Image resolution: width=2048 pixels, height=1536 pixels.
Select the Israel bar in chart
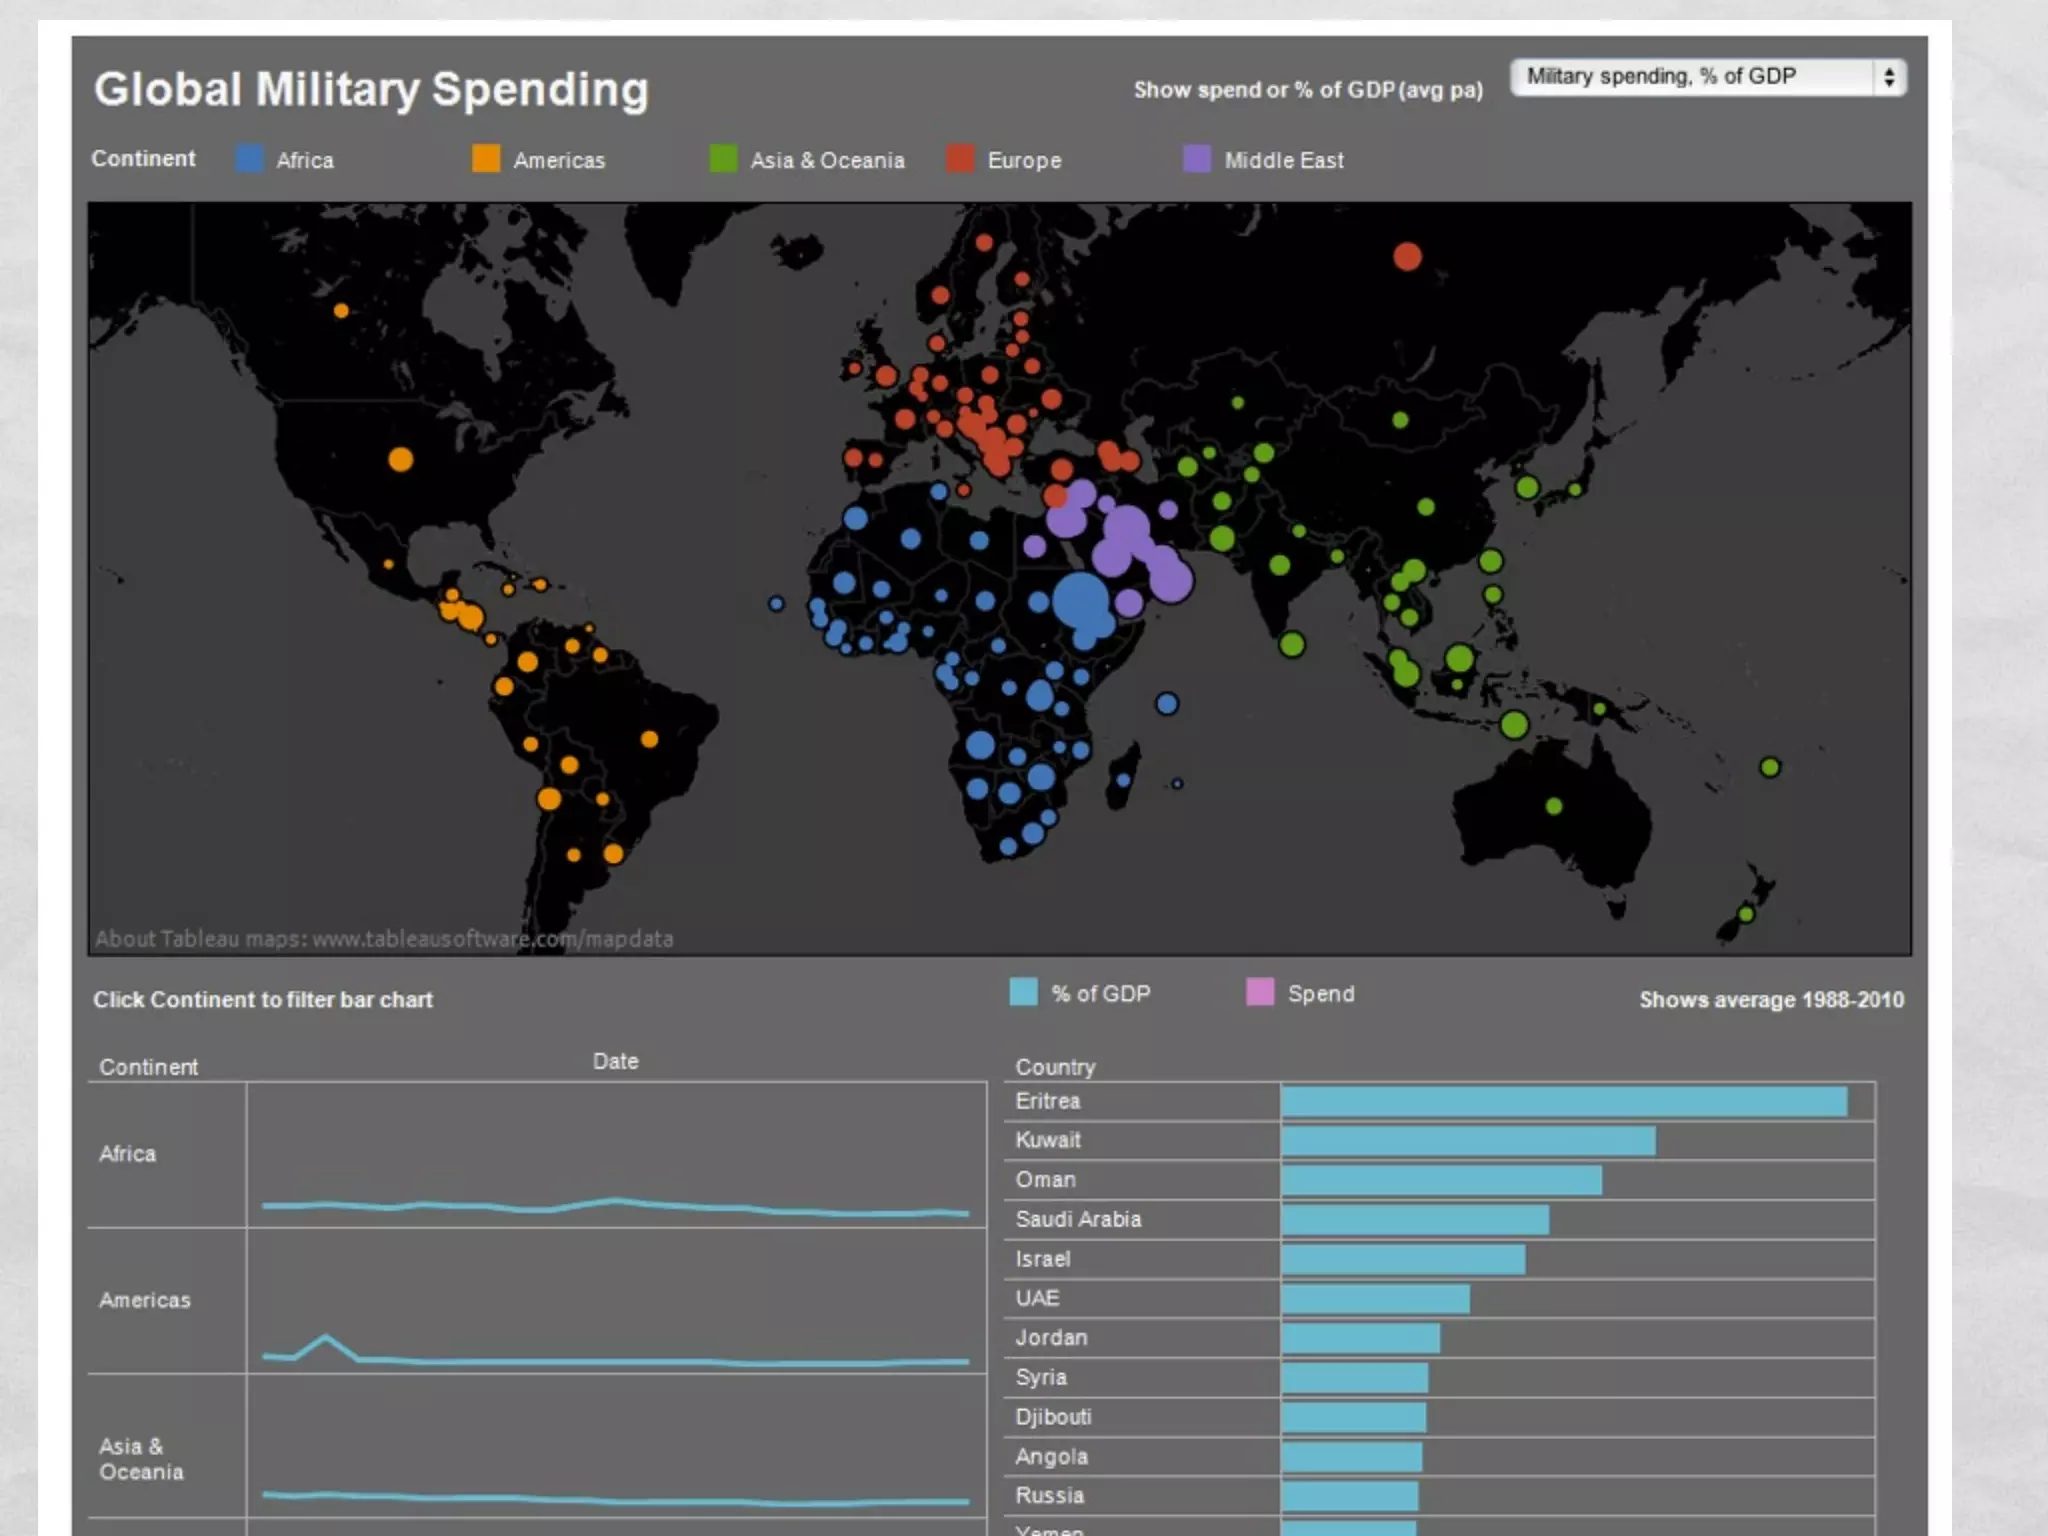coord(1402,1259)
